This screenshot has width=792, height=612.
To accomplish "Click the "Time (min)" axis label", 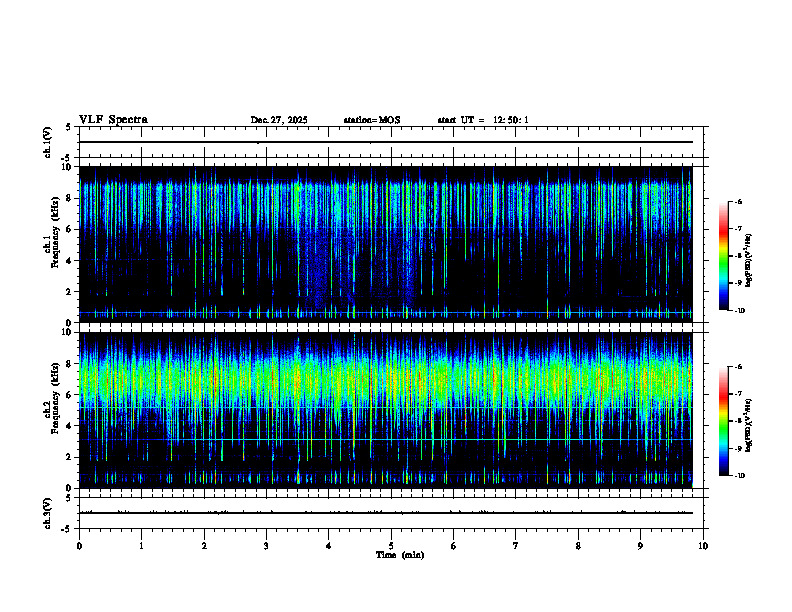I will (400, 555).
